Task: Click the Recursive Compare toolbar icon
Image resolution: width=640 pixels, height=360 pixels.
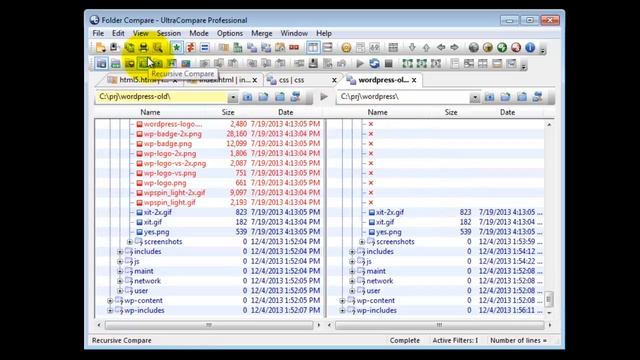Action: point(143,63)
